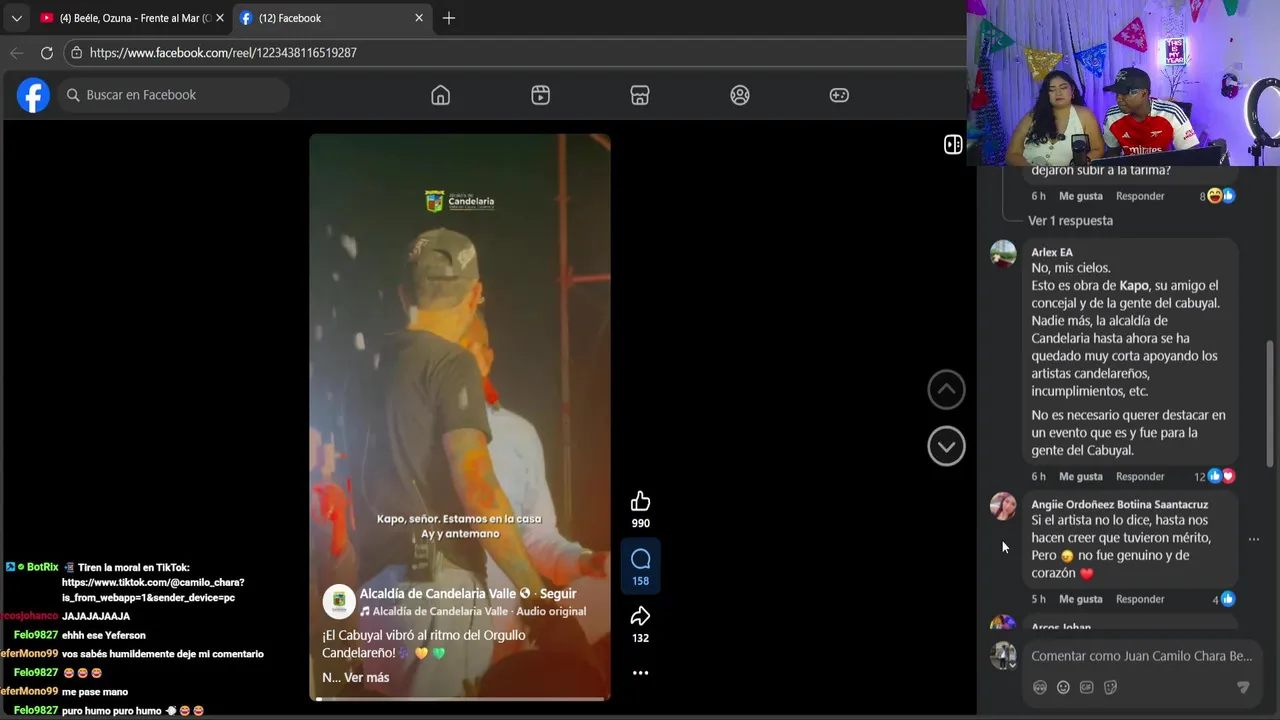Open Angiie Ordoñeez Botiina Saantacruz profile

pyautogui.click(x=1119, y=504)
